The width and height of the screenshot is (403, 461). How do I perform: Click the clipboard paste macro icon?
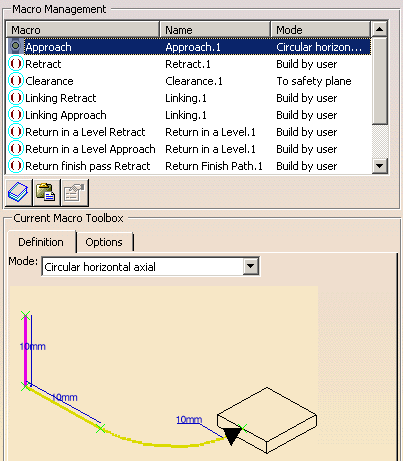46,192
